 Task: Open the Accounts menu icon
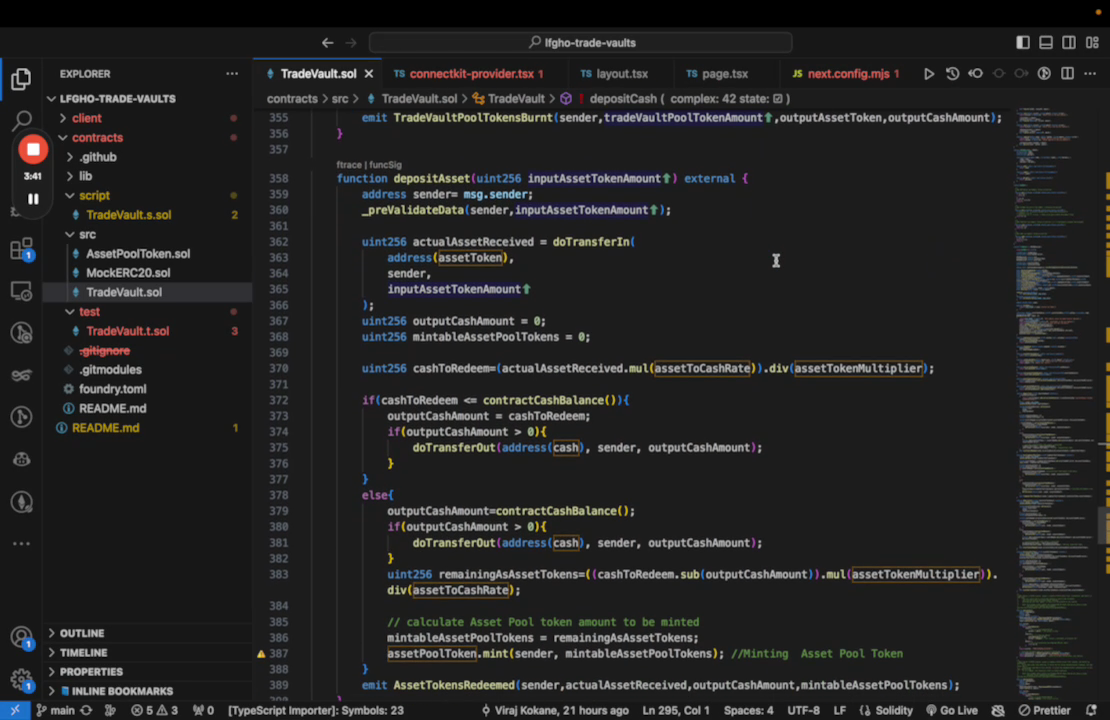tap(21, 637)
